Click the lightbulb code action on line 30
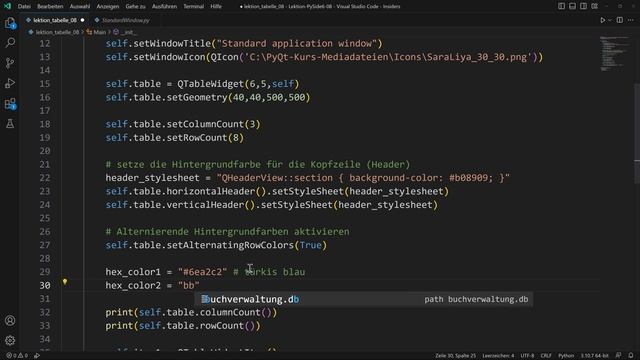This screenshot has width=640, height=360. coord(65,281)
